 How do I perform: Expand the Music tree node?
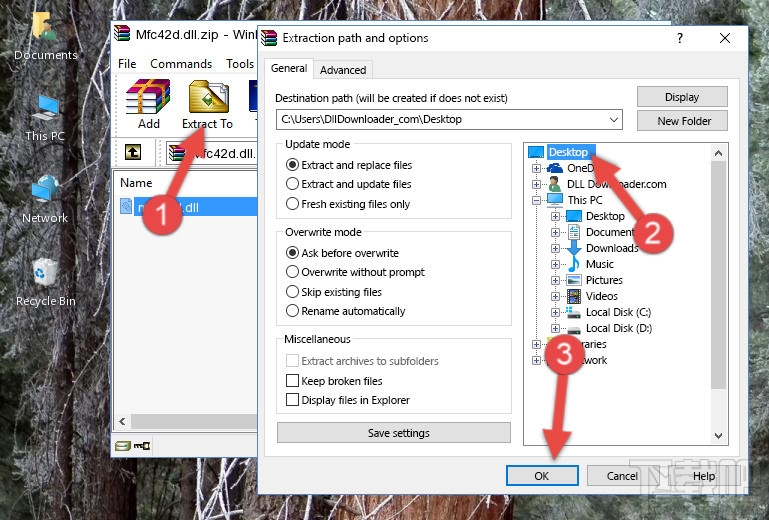(555, 264)
